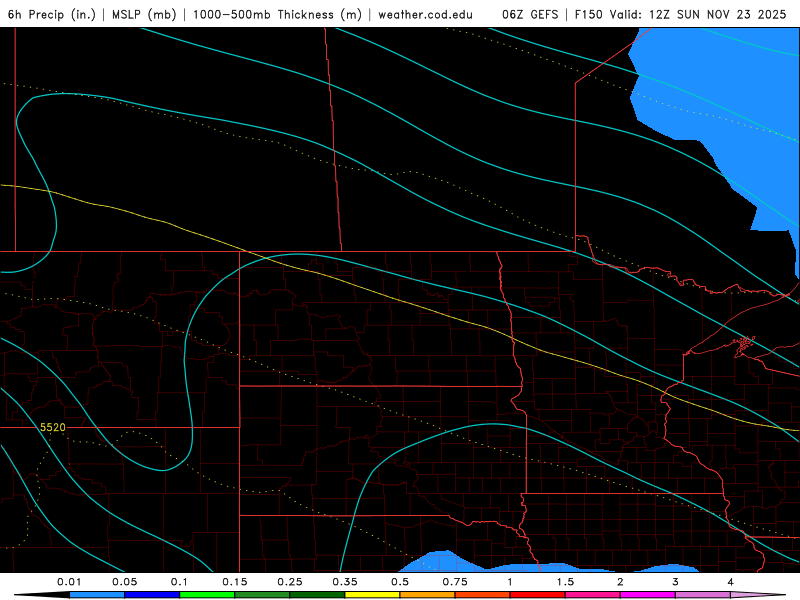800x600 pixels.
Task: Select the violet 3–4 legend color
Action: tap(703, 595)
